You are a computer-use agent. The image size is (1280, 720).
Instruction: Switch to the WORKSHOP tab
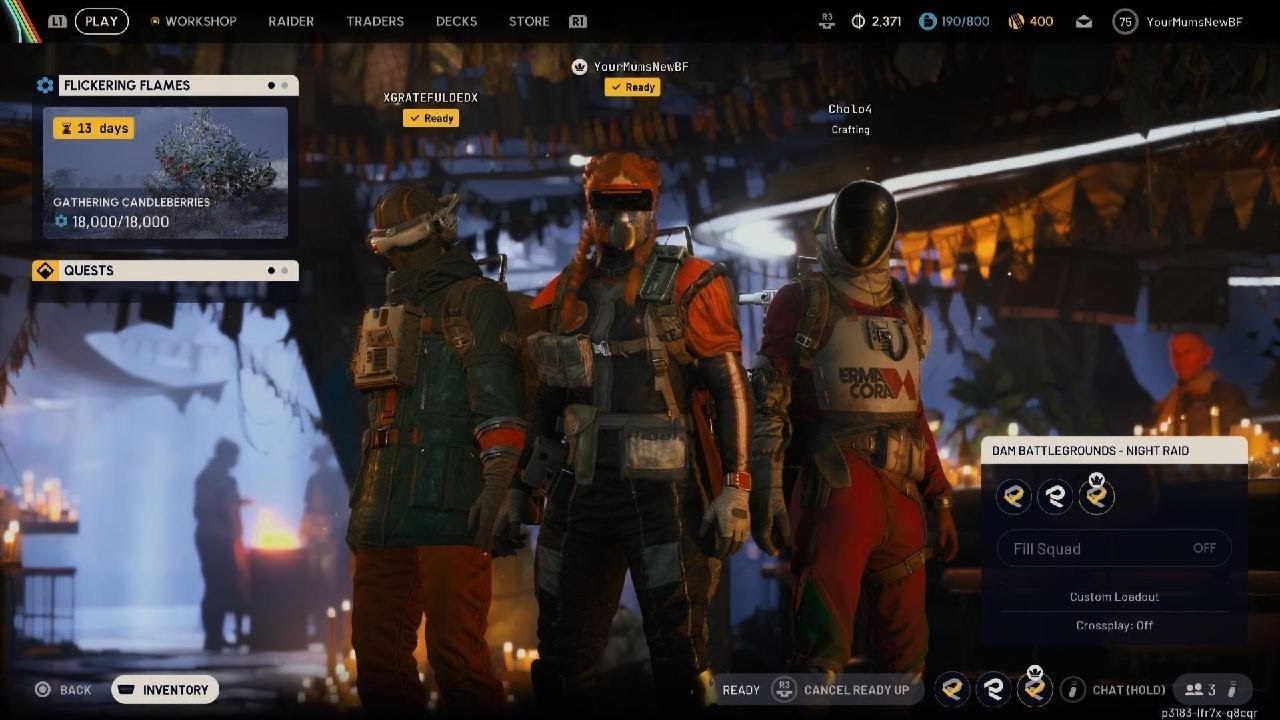(200, 21)
